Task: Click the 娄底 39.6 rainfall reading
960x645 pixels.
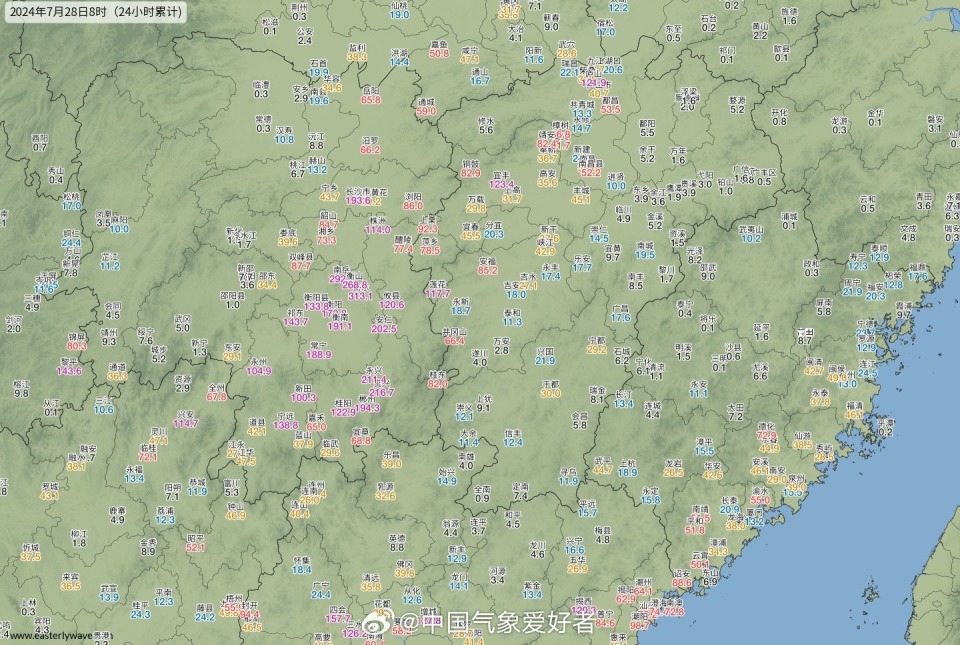Action: pos(288,237)
